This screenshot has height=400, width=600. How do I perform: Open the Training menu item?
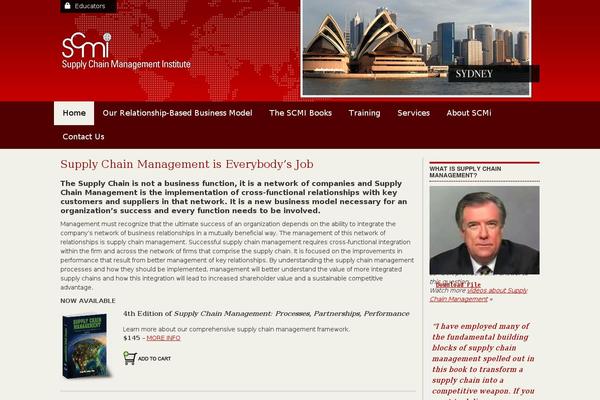click(x=364, y=113)
